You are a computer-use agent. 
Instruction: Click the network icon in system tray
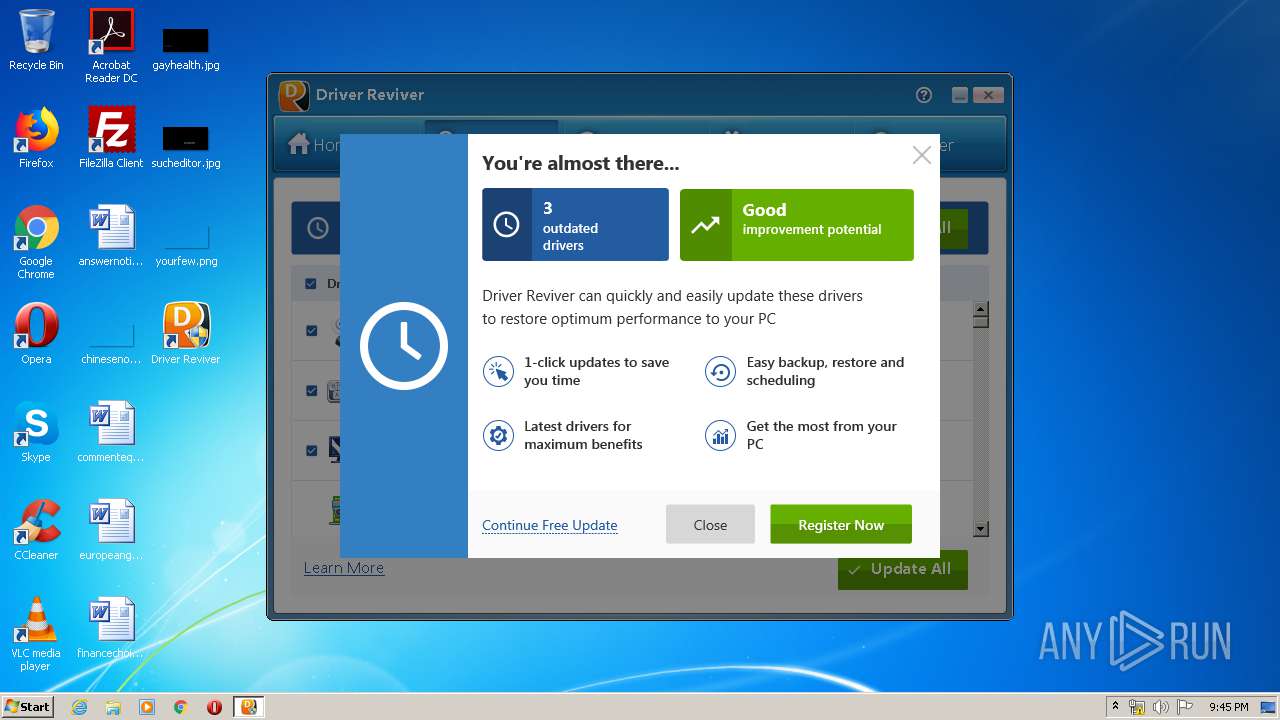point(1138,707)
